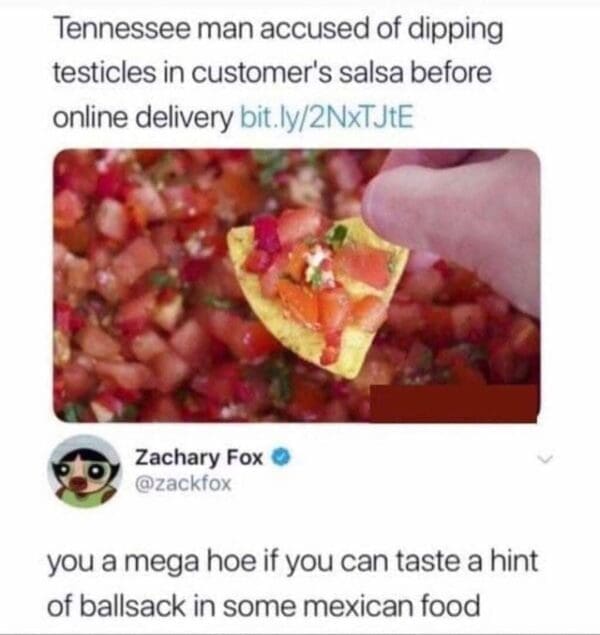Click the "testicles in customer's salsa" line
This screenshot has width=600, height=635.
273,73
